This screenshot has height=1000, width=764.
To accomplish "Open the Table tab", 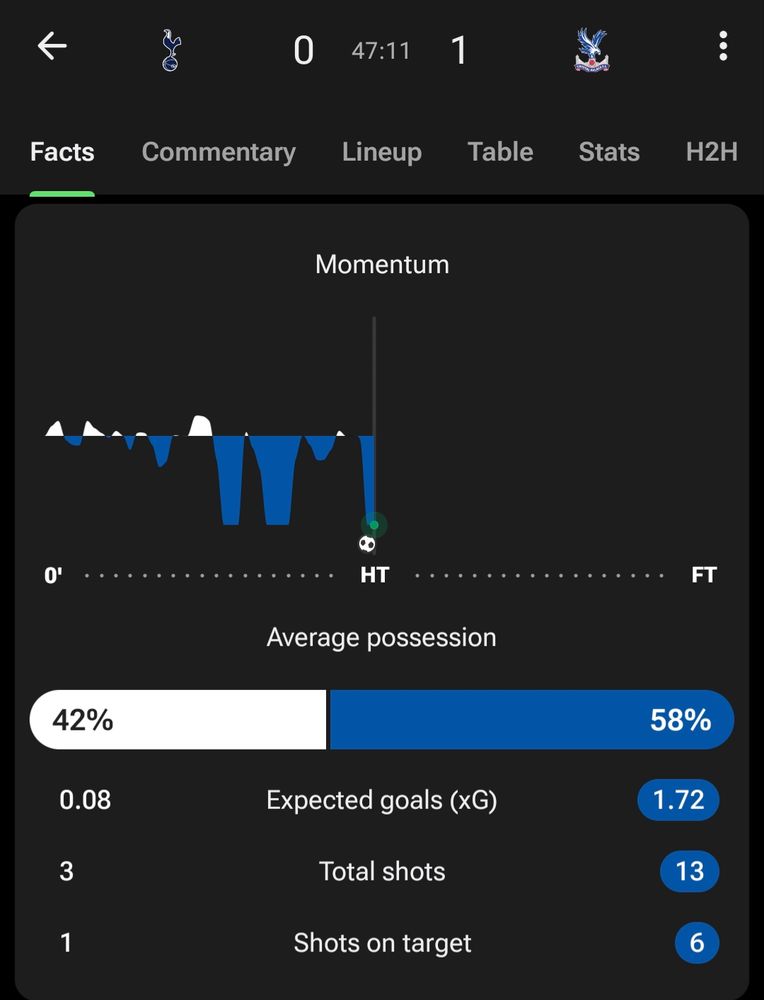I will (500, 152).
